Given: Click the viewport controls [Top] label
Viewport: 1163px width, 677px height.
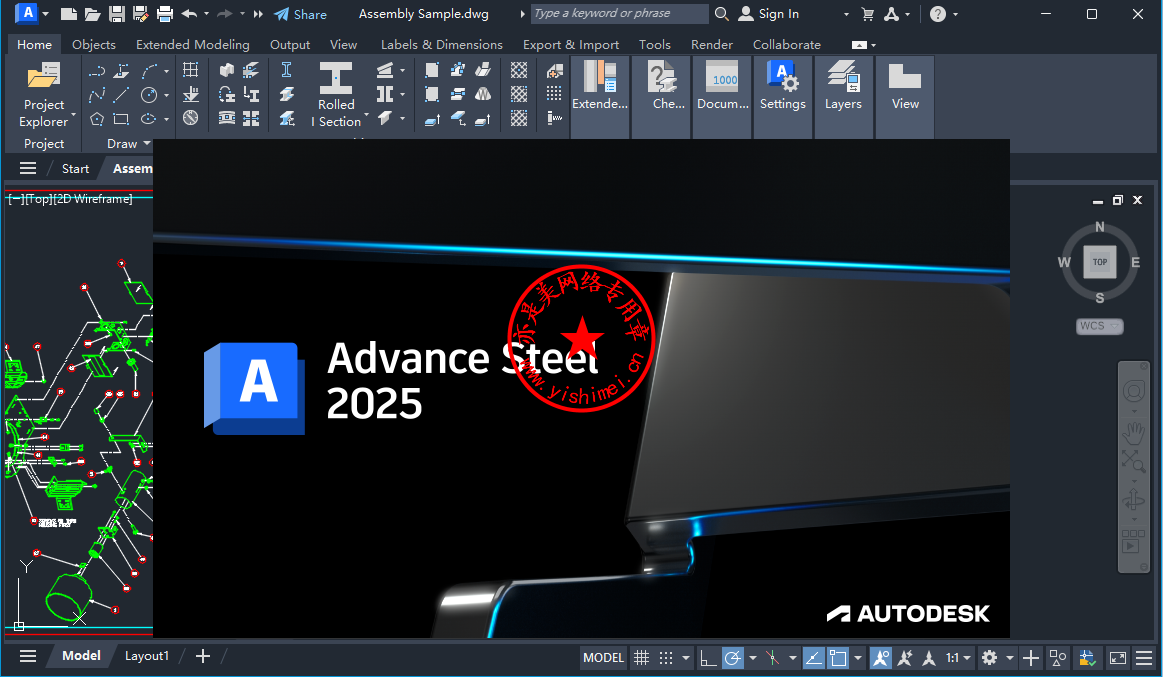Looking at the screenshot, I should point(39,199).
